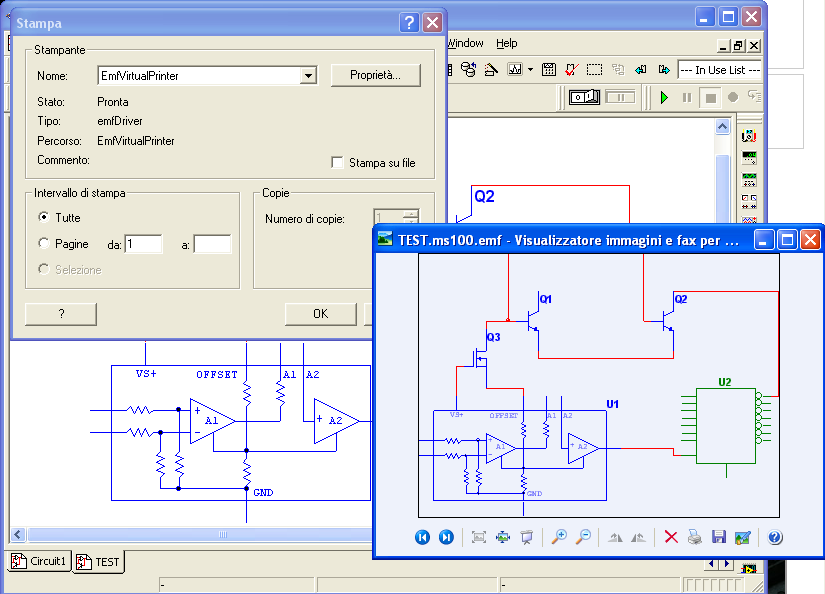The width and height of the screenshot is (825, 594).
Task: Delete the image with the red X icon
Action: [671, 538]
